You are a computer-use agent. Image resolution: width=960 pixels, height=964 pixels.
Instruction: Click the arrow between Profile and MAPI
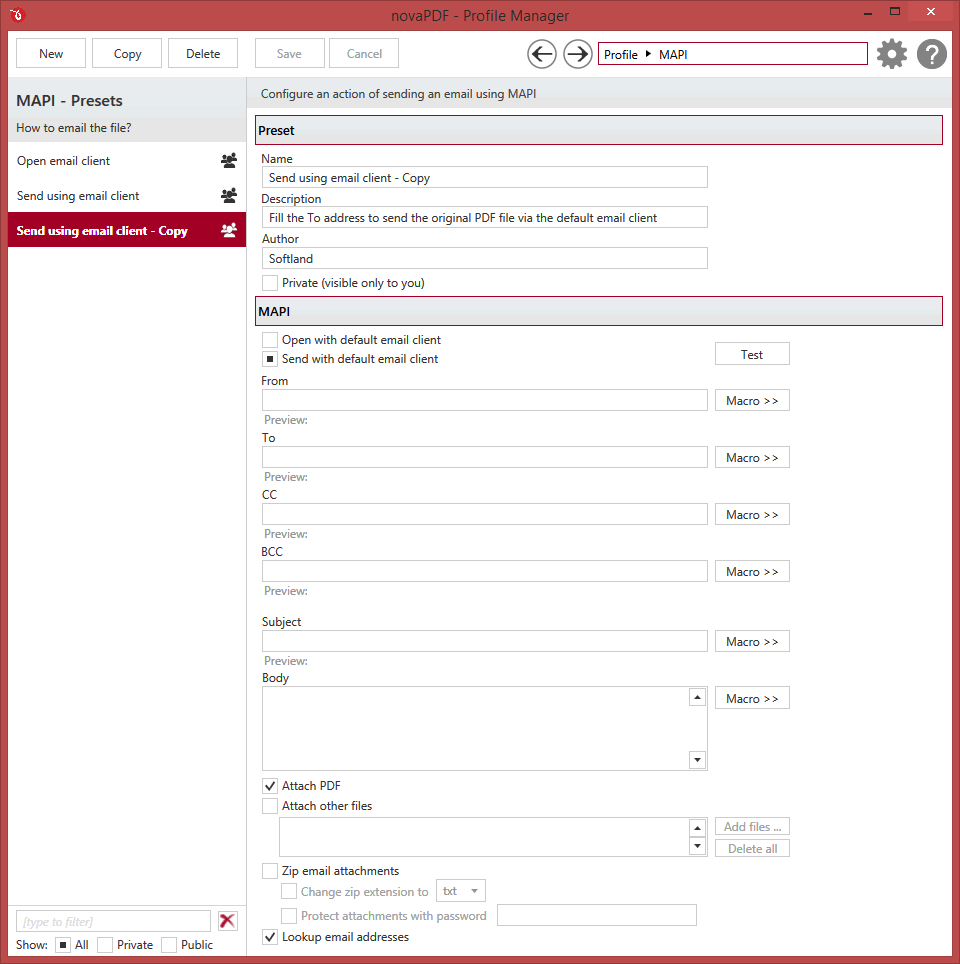coord(648,54)
